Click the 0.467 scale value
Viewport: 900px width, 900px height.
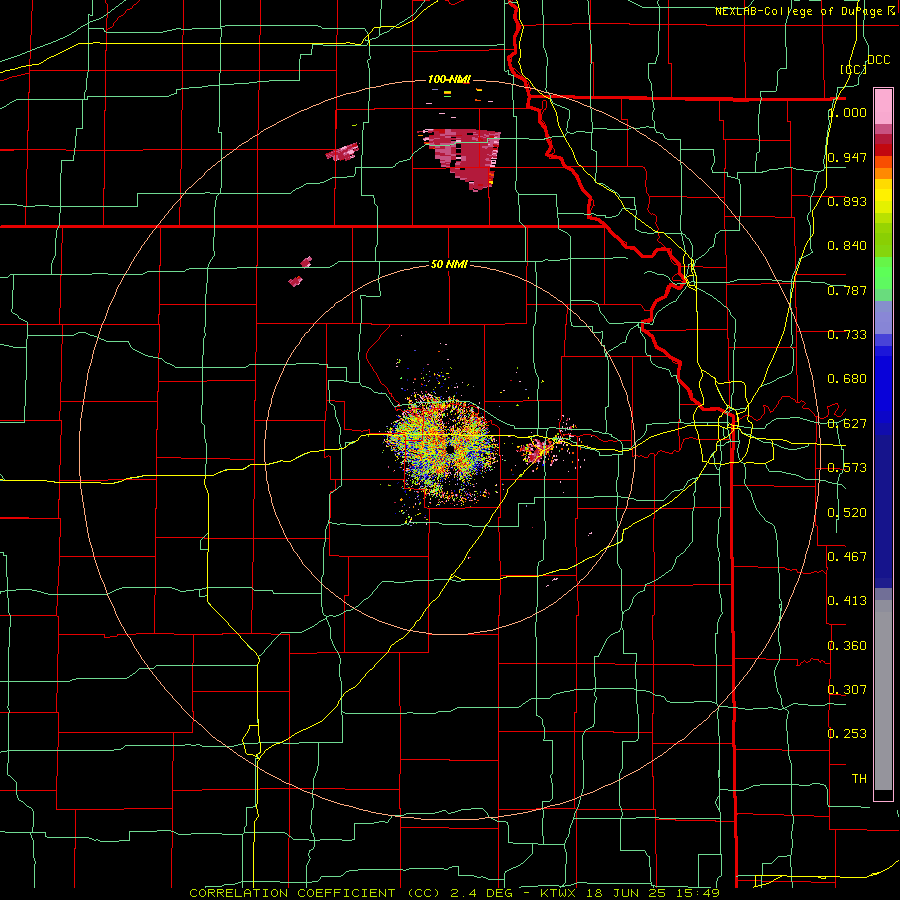click(x=847, y=556)
